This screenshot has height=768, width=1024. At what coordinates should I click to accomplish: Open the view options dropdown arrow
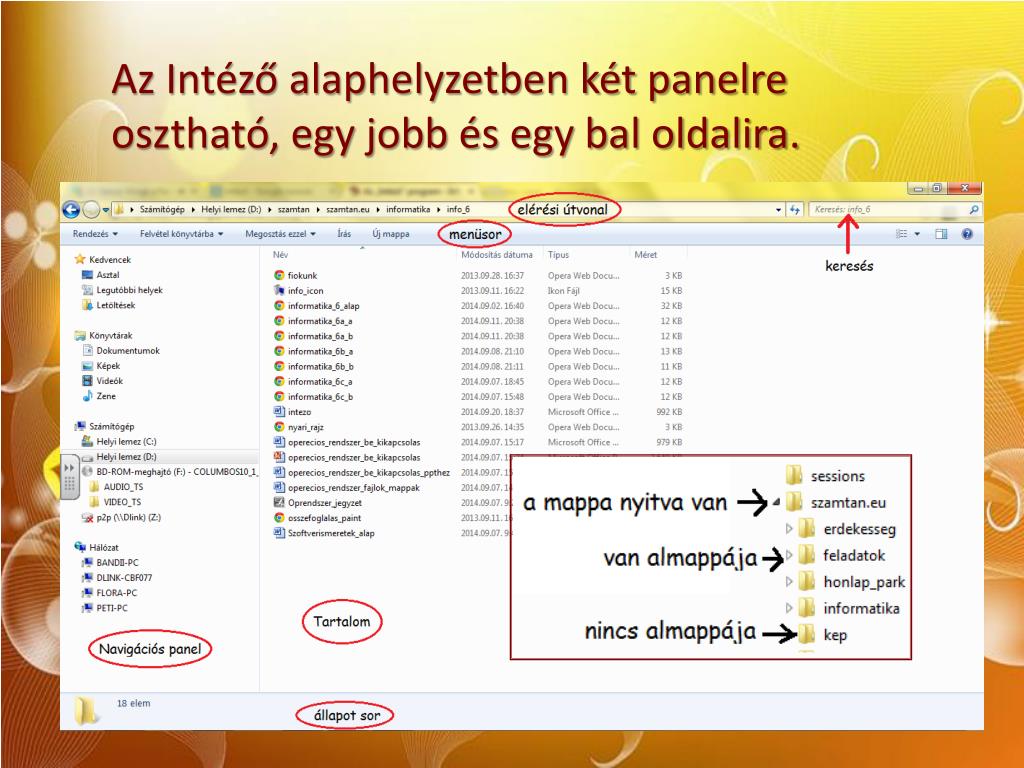pyautogui.click(x=917, y=234)
